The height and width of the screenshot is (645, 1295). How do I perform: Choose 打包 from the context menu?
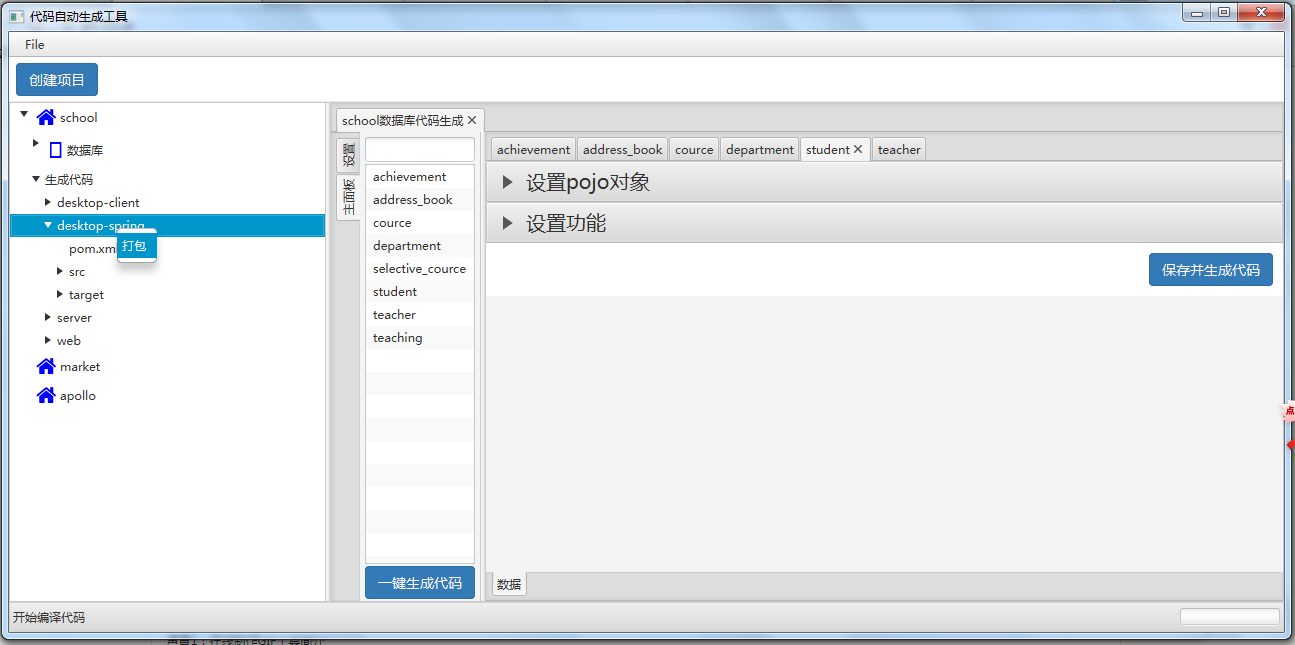(137, 245)
